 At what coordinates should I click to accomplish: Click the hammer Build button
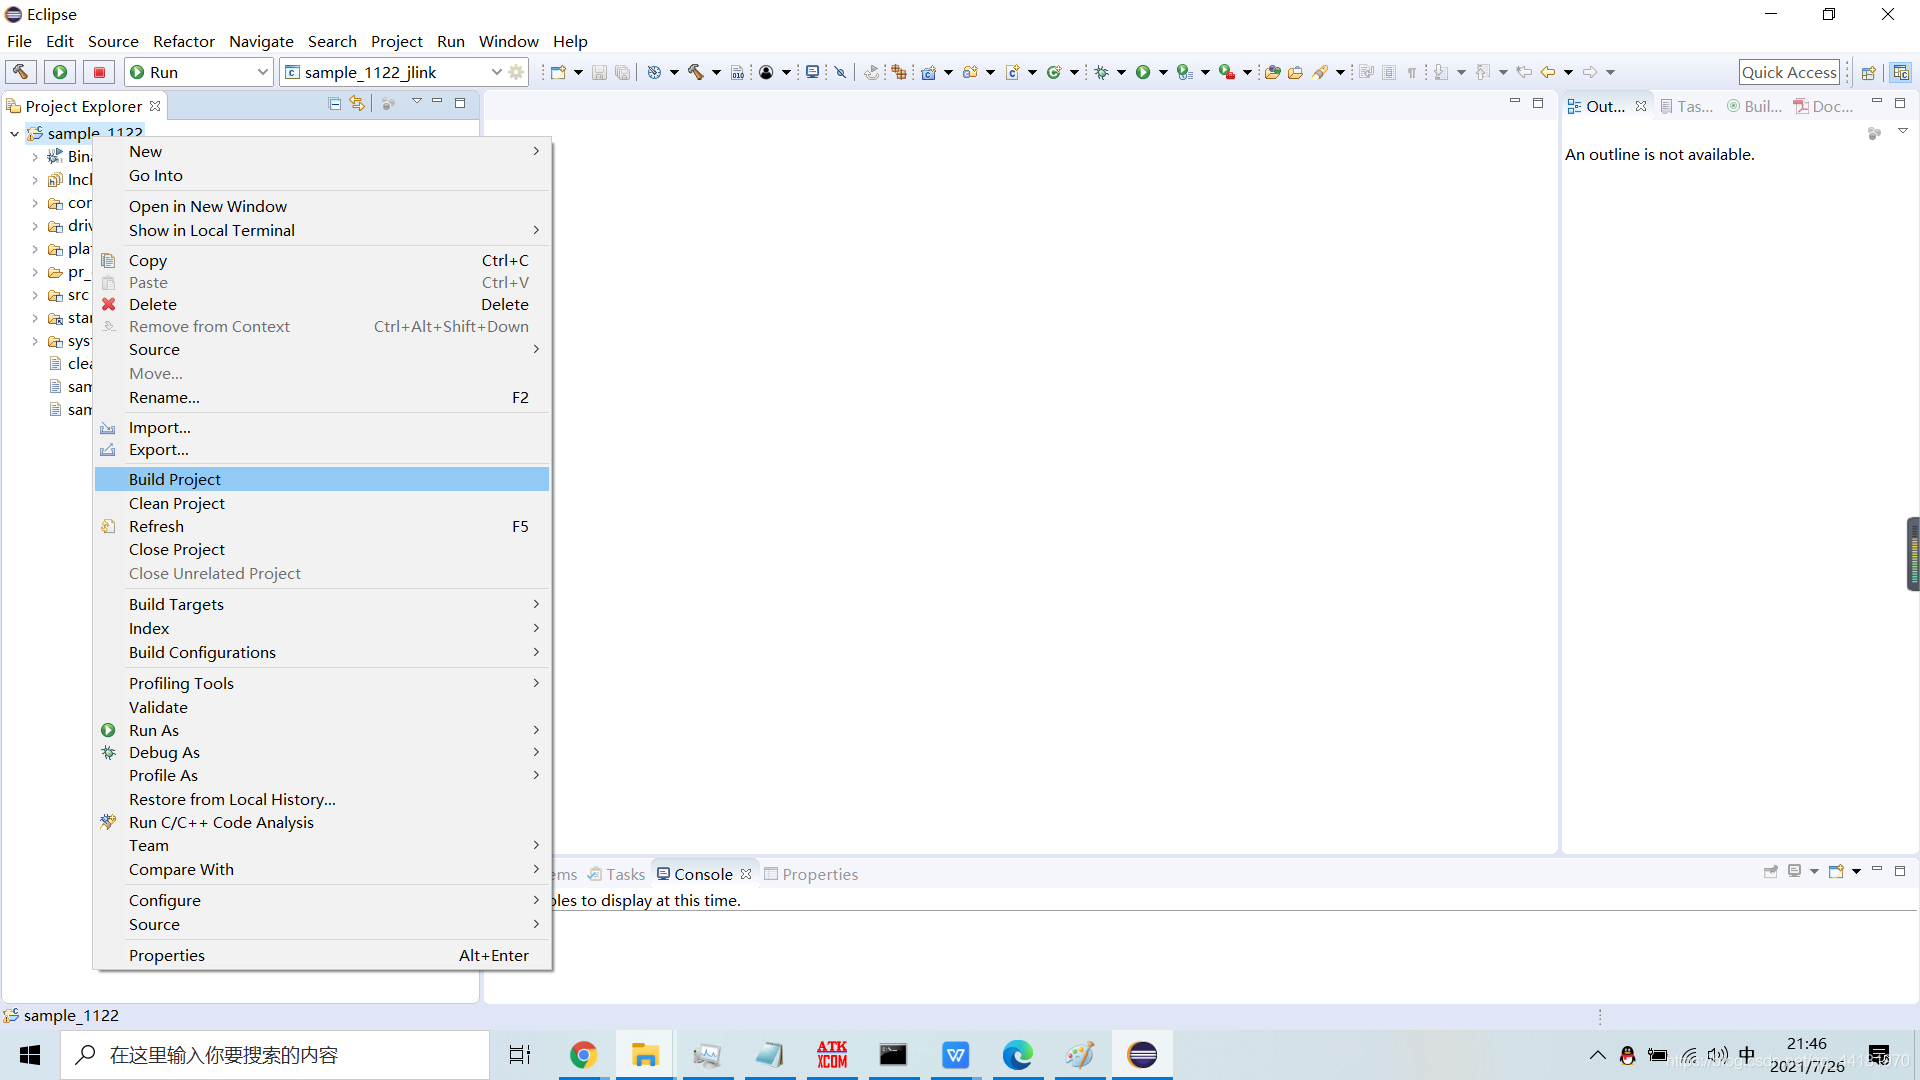coord(20,72)
